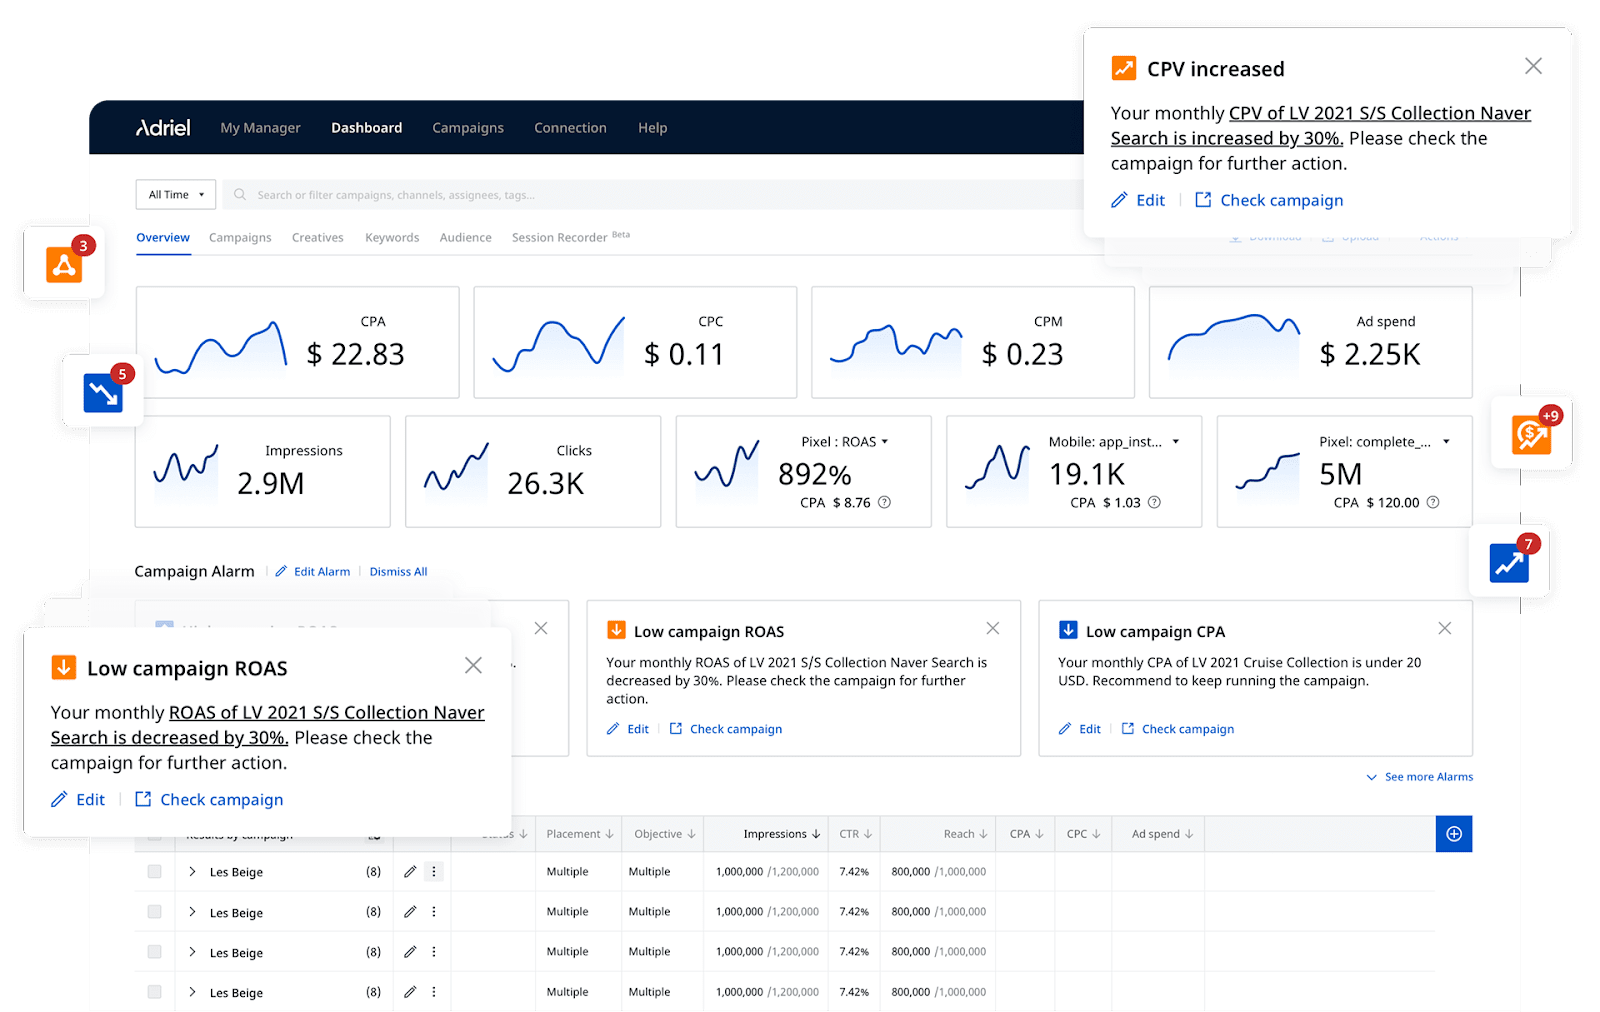The height and width of the screenshot is (1012, 1600).
Task: Click inside the campaign search field
Action: [500, 194]
